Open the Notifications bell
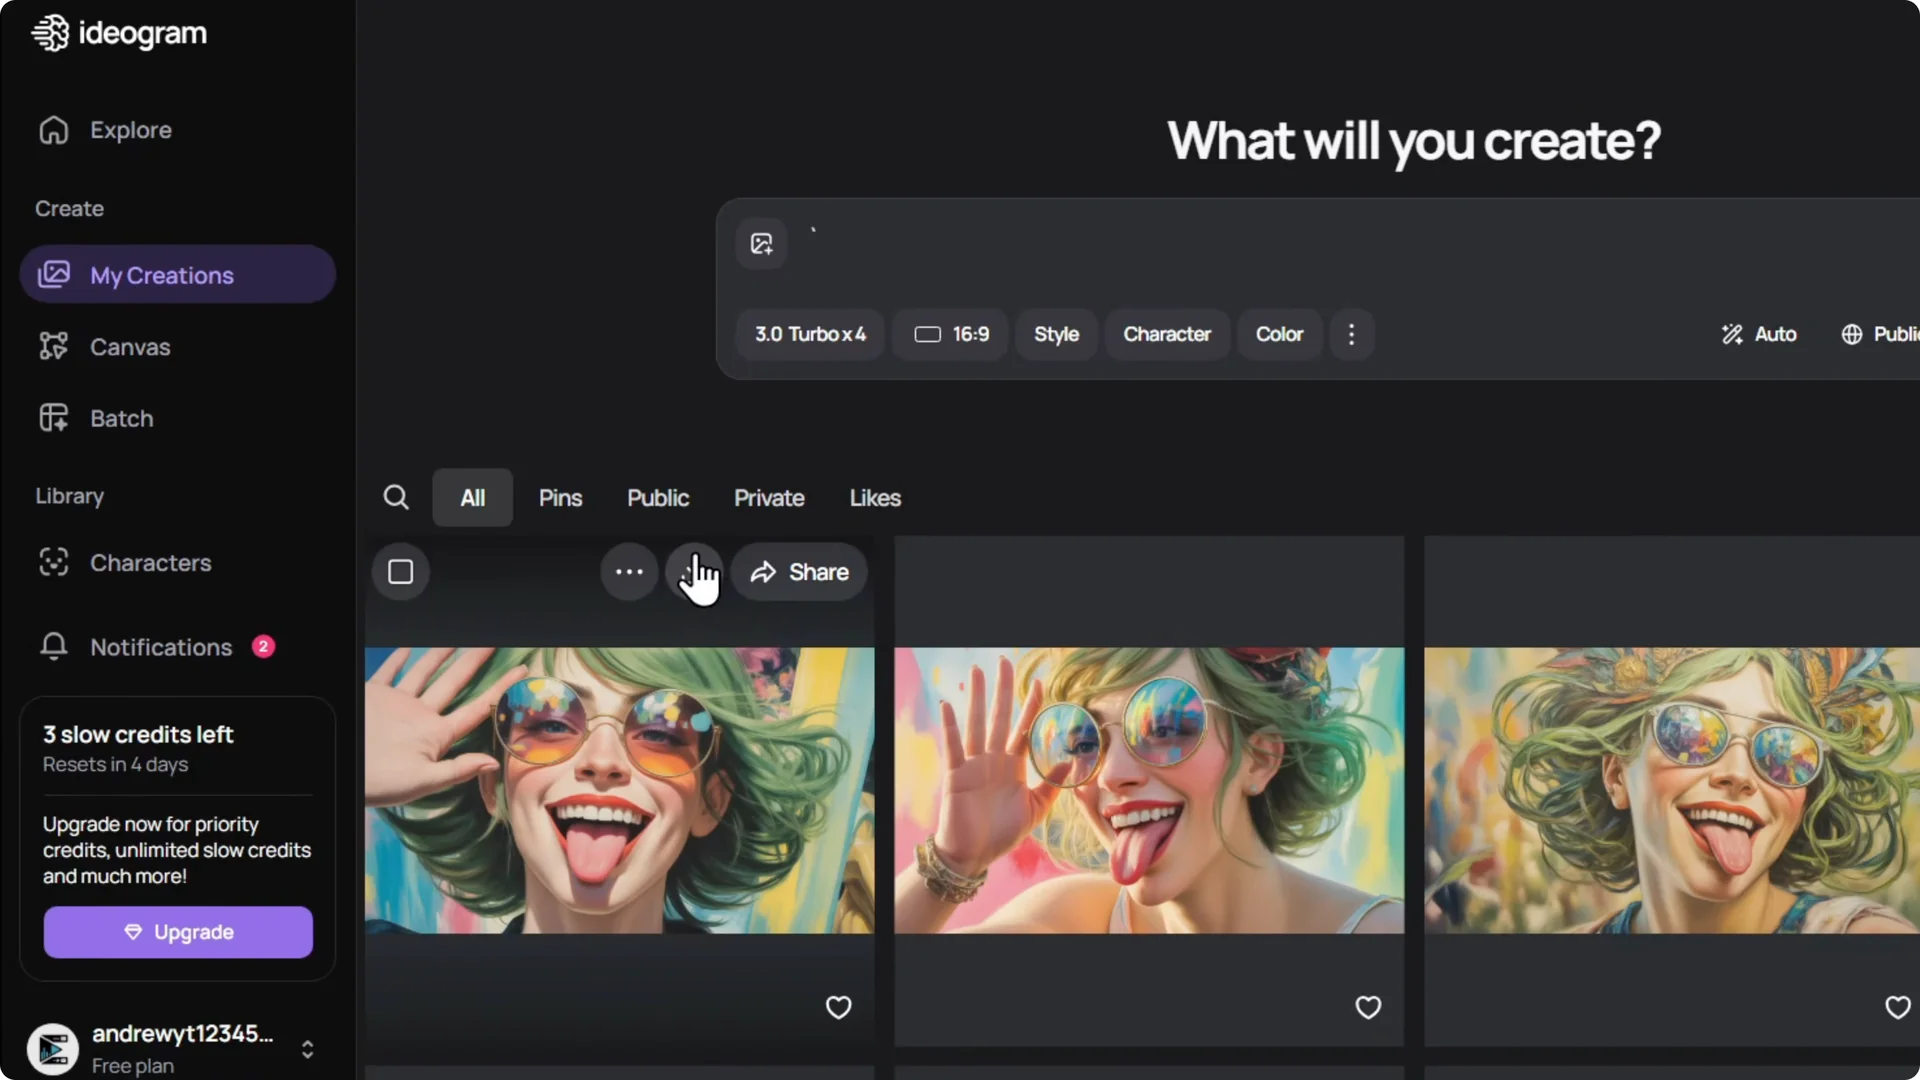The height and width of the screenshot is (1080, 1920). tap(162, 647)
